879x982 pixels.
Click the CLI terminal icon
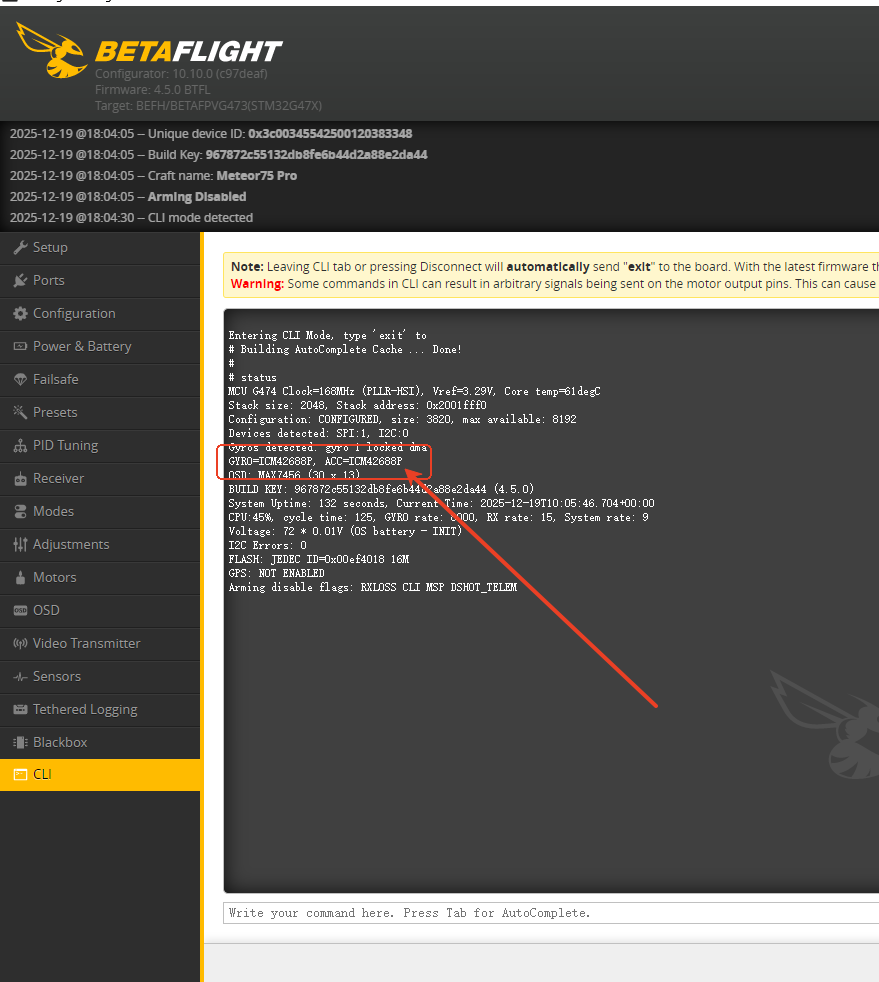tap(21, 775)
